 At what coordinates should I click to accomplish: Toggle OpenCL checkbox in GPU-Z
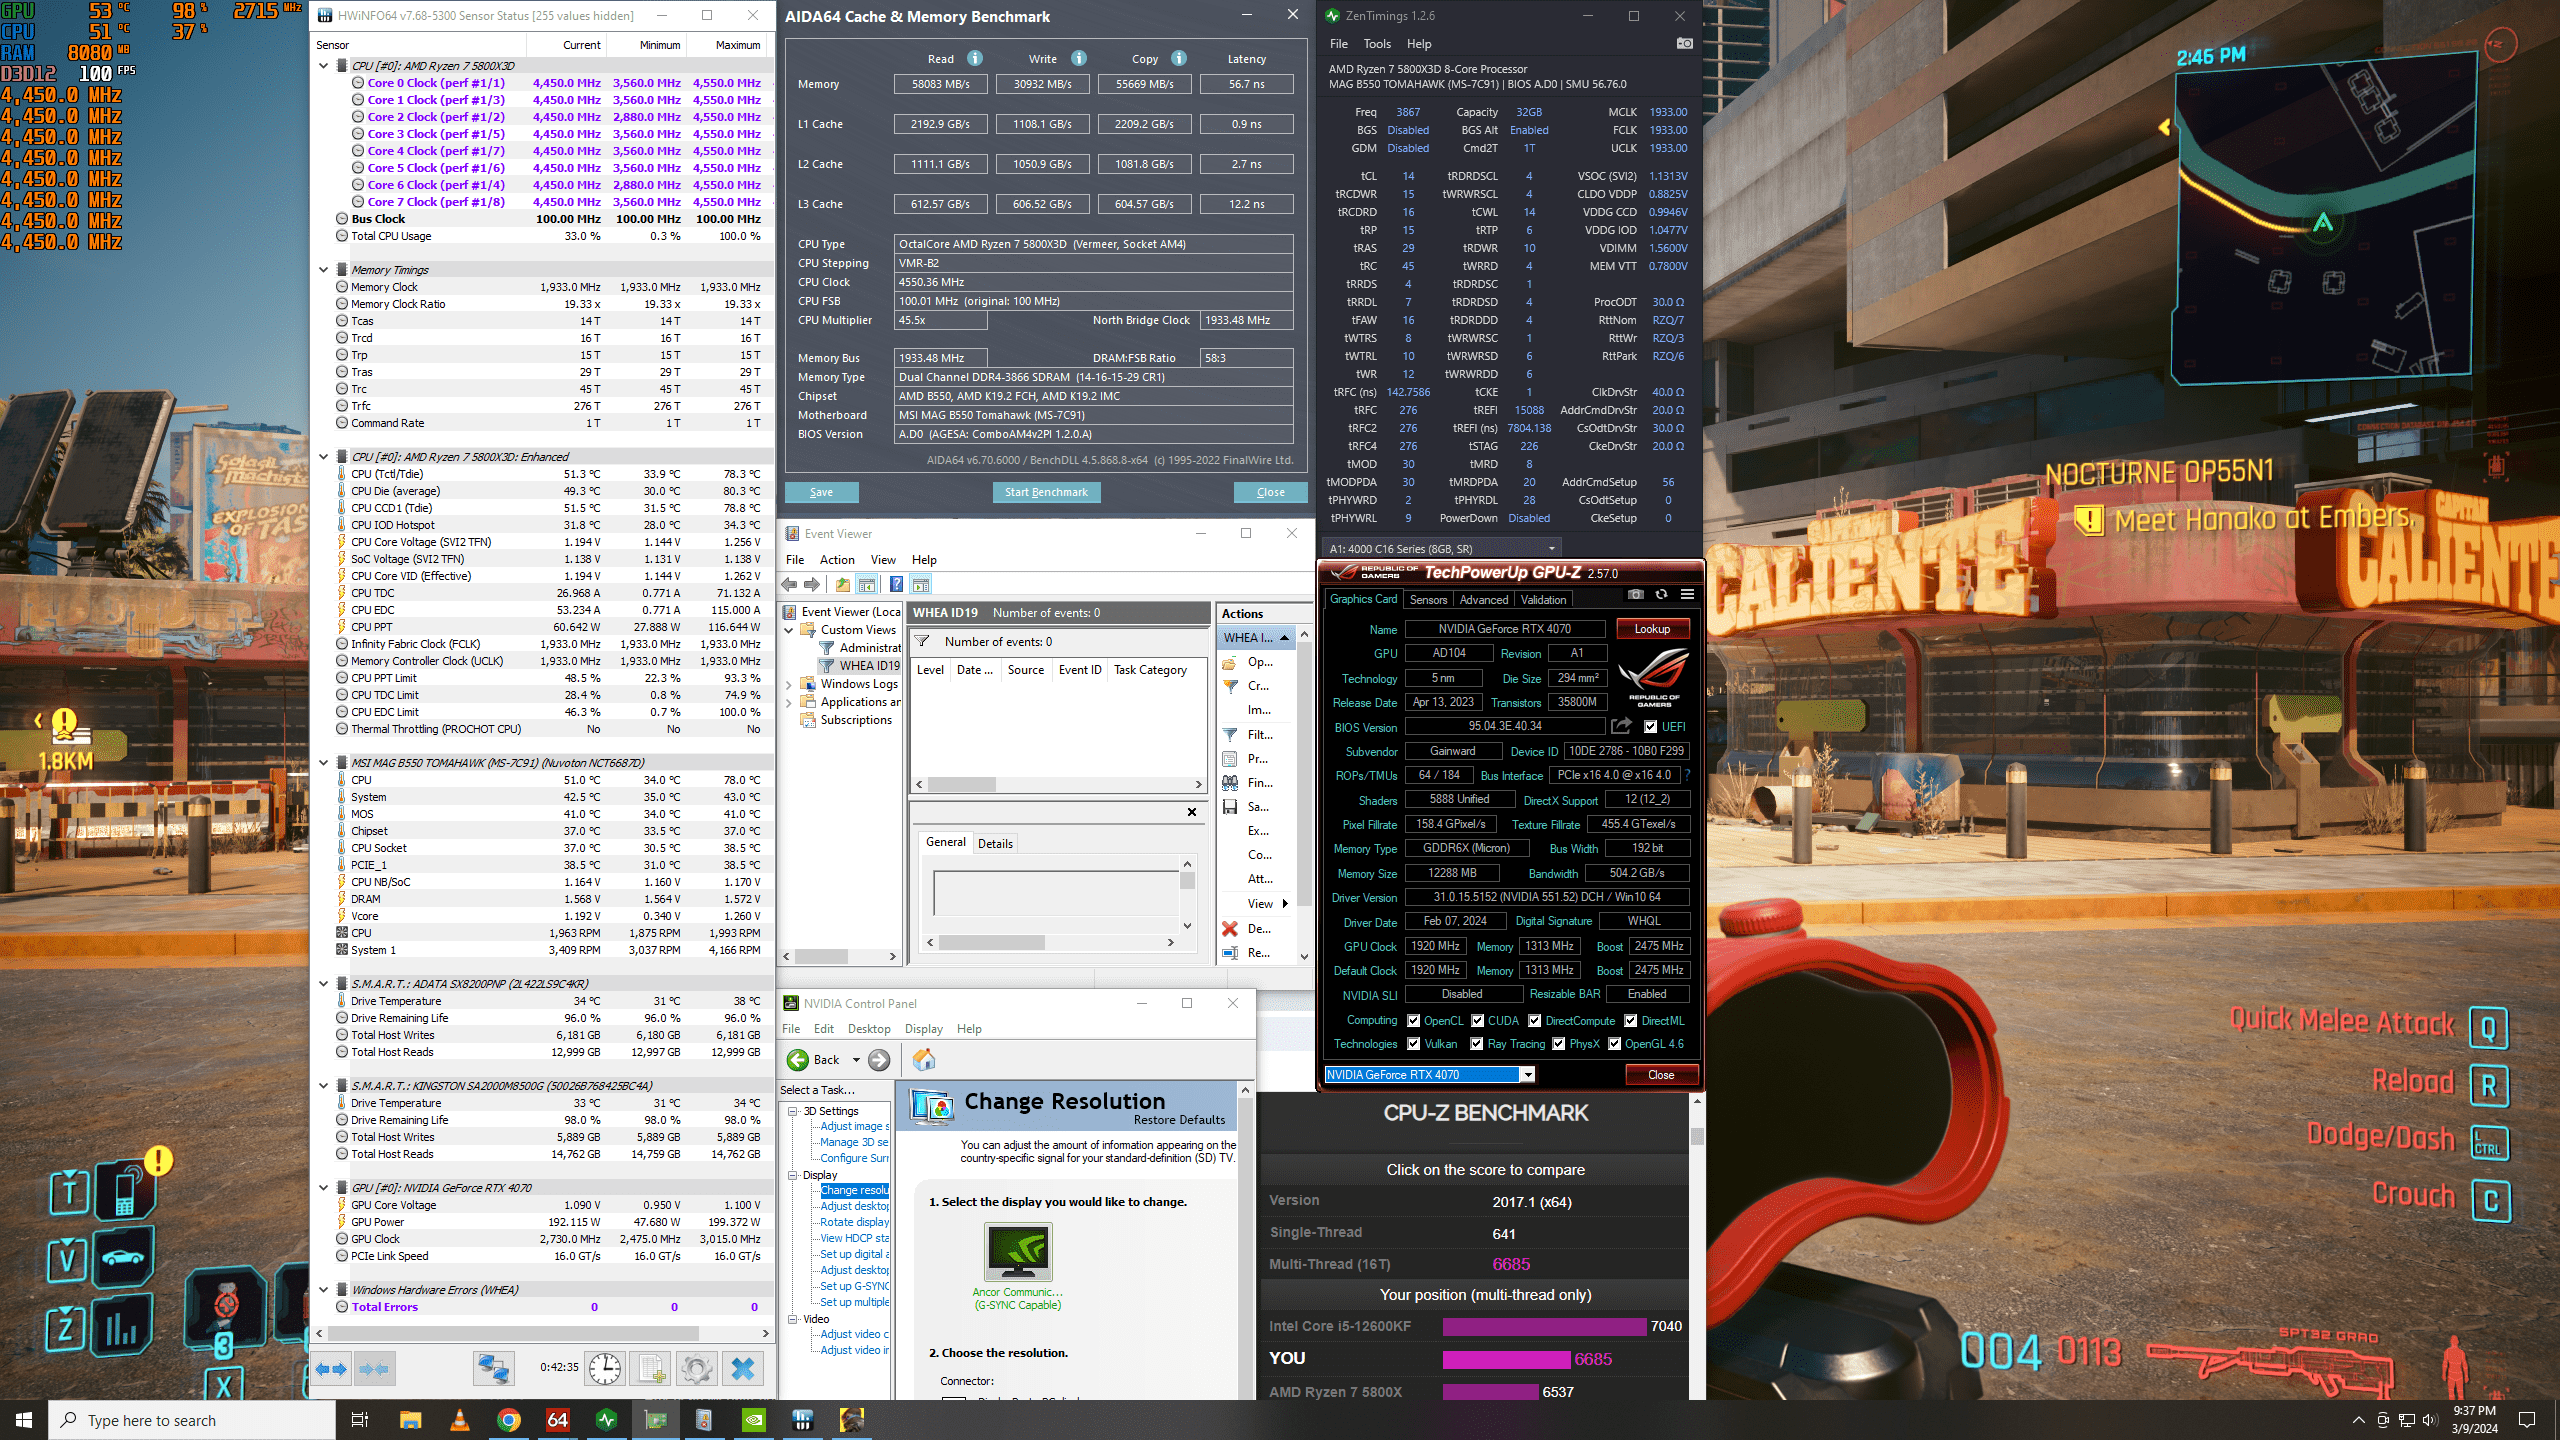coord(1413,1021)
